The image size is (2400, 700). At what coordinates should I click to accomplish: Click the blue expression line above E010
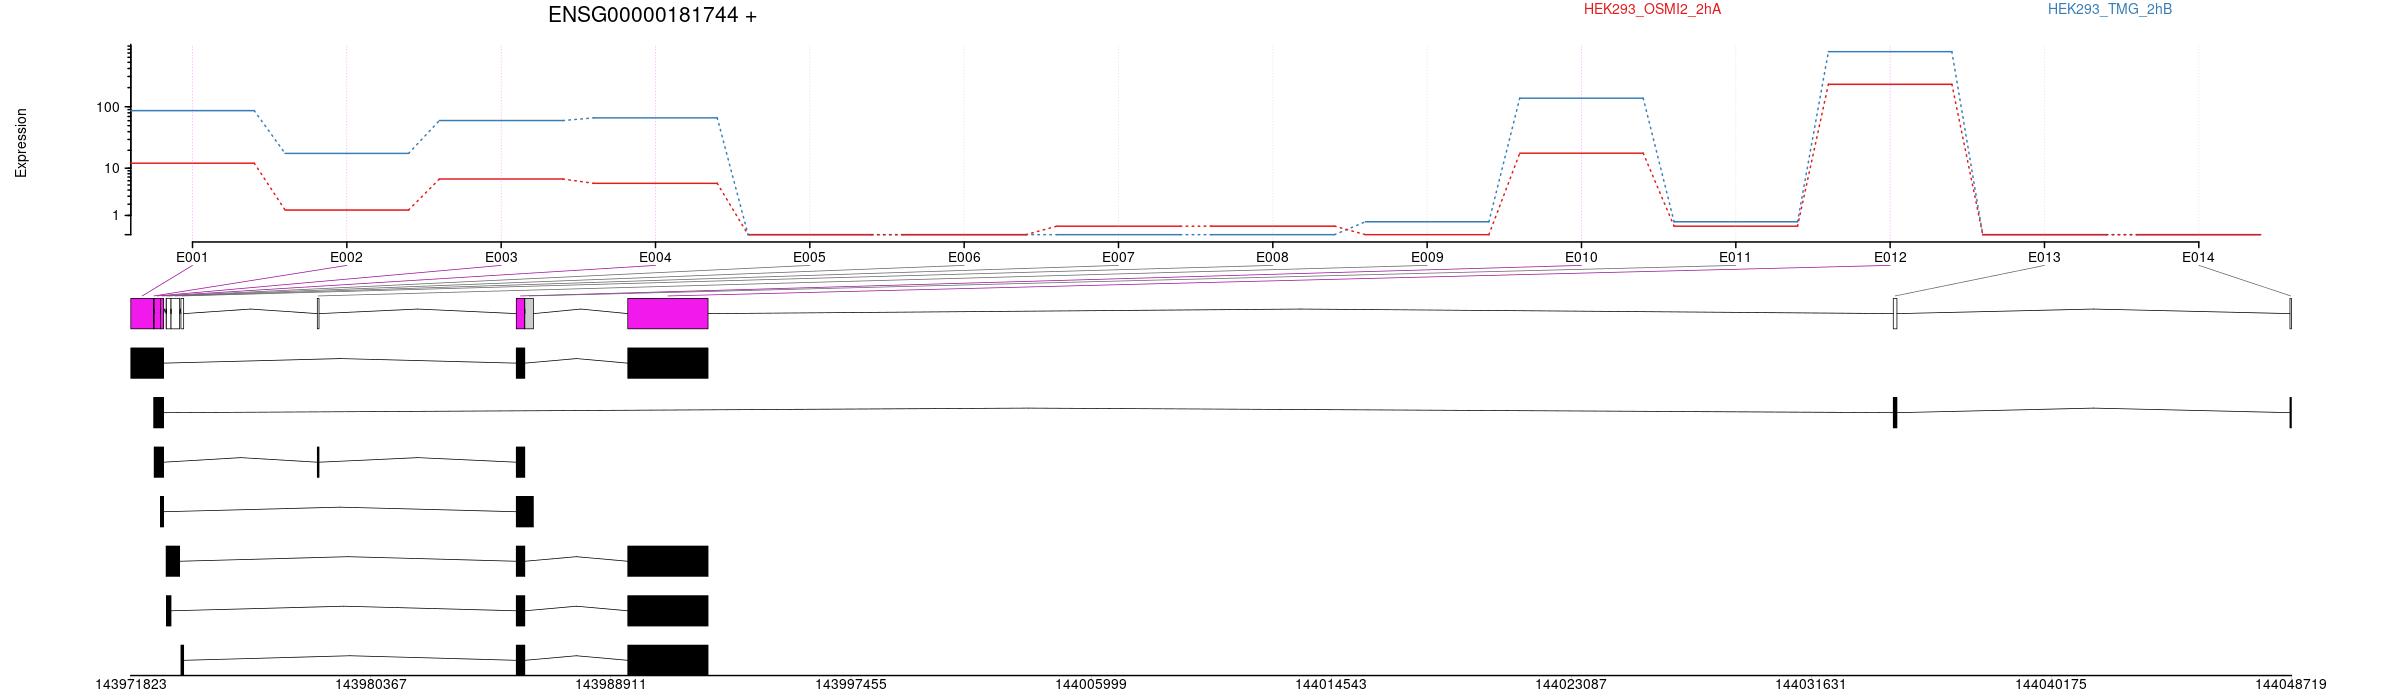[1581, 98]
